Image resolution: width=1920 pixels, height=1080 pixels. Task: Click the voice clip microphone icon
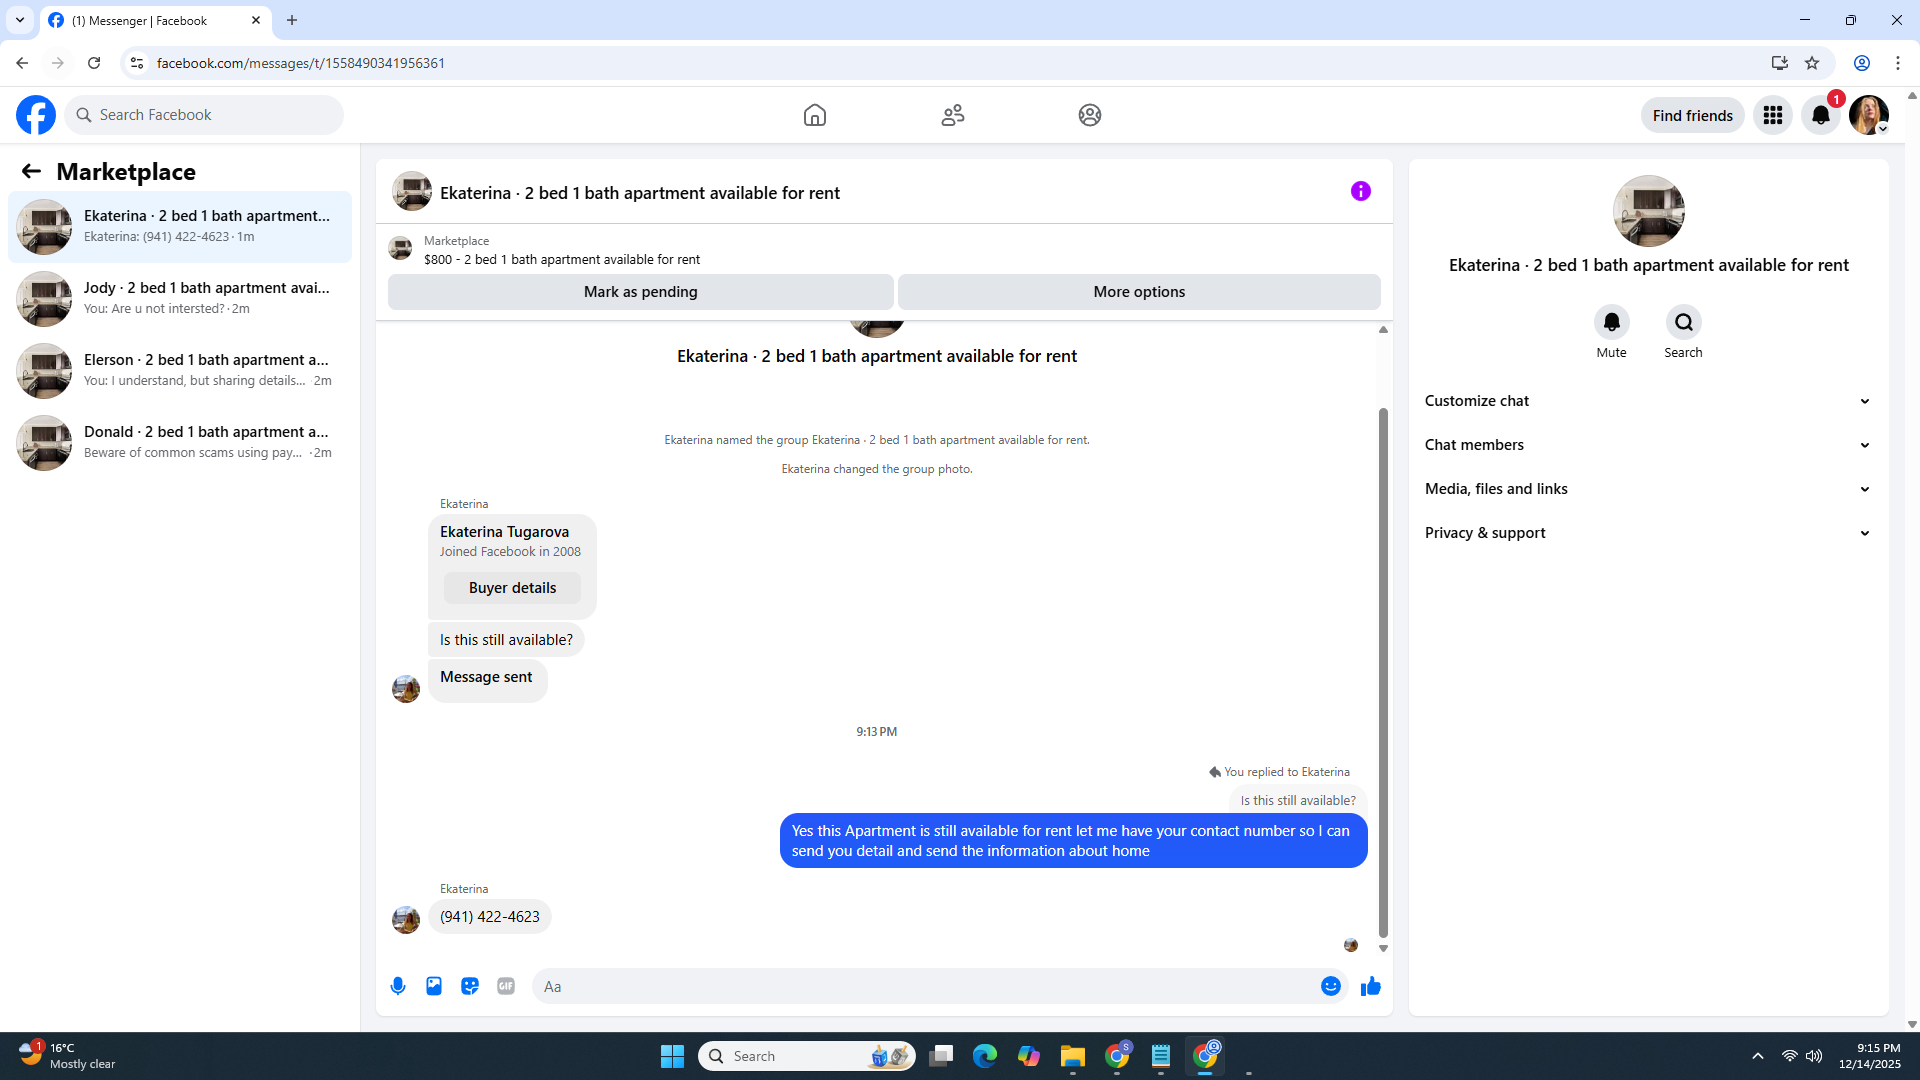click(x=398, y=986)
